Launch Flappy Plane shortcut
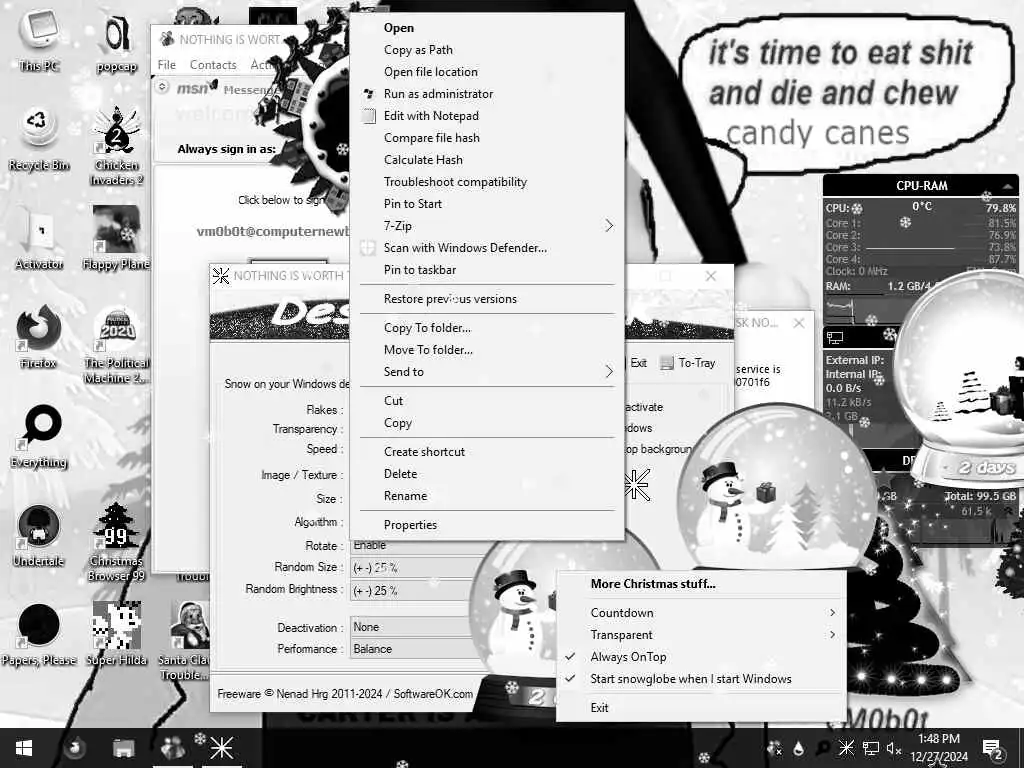1024x768 pixels. 116,238
